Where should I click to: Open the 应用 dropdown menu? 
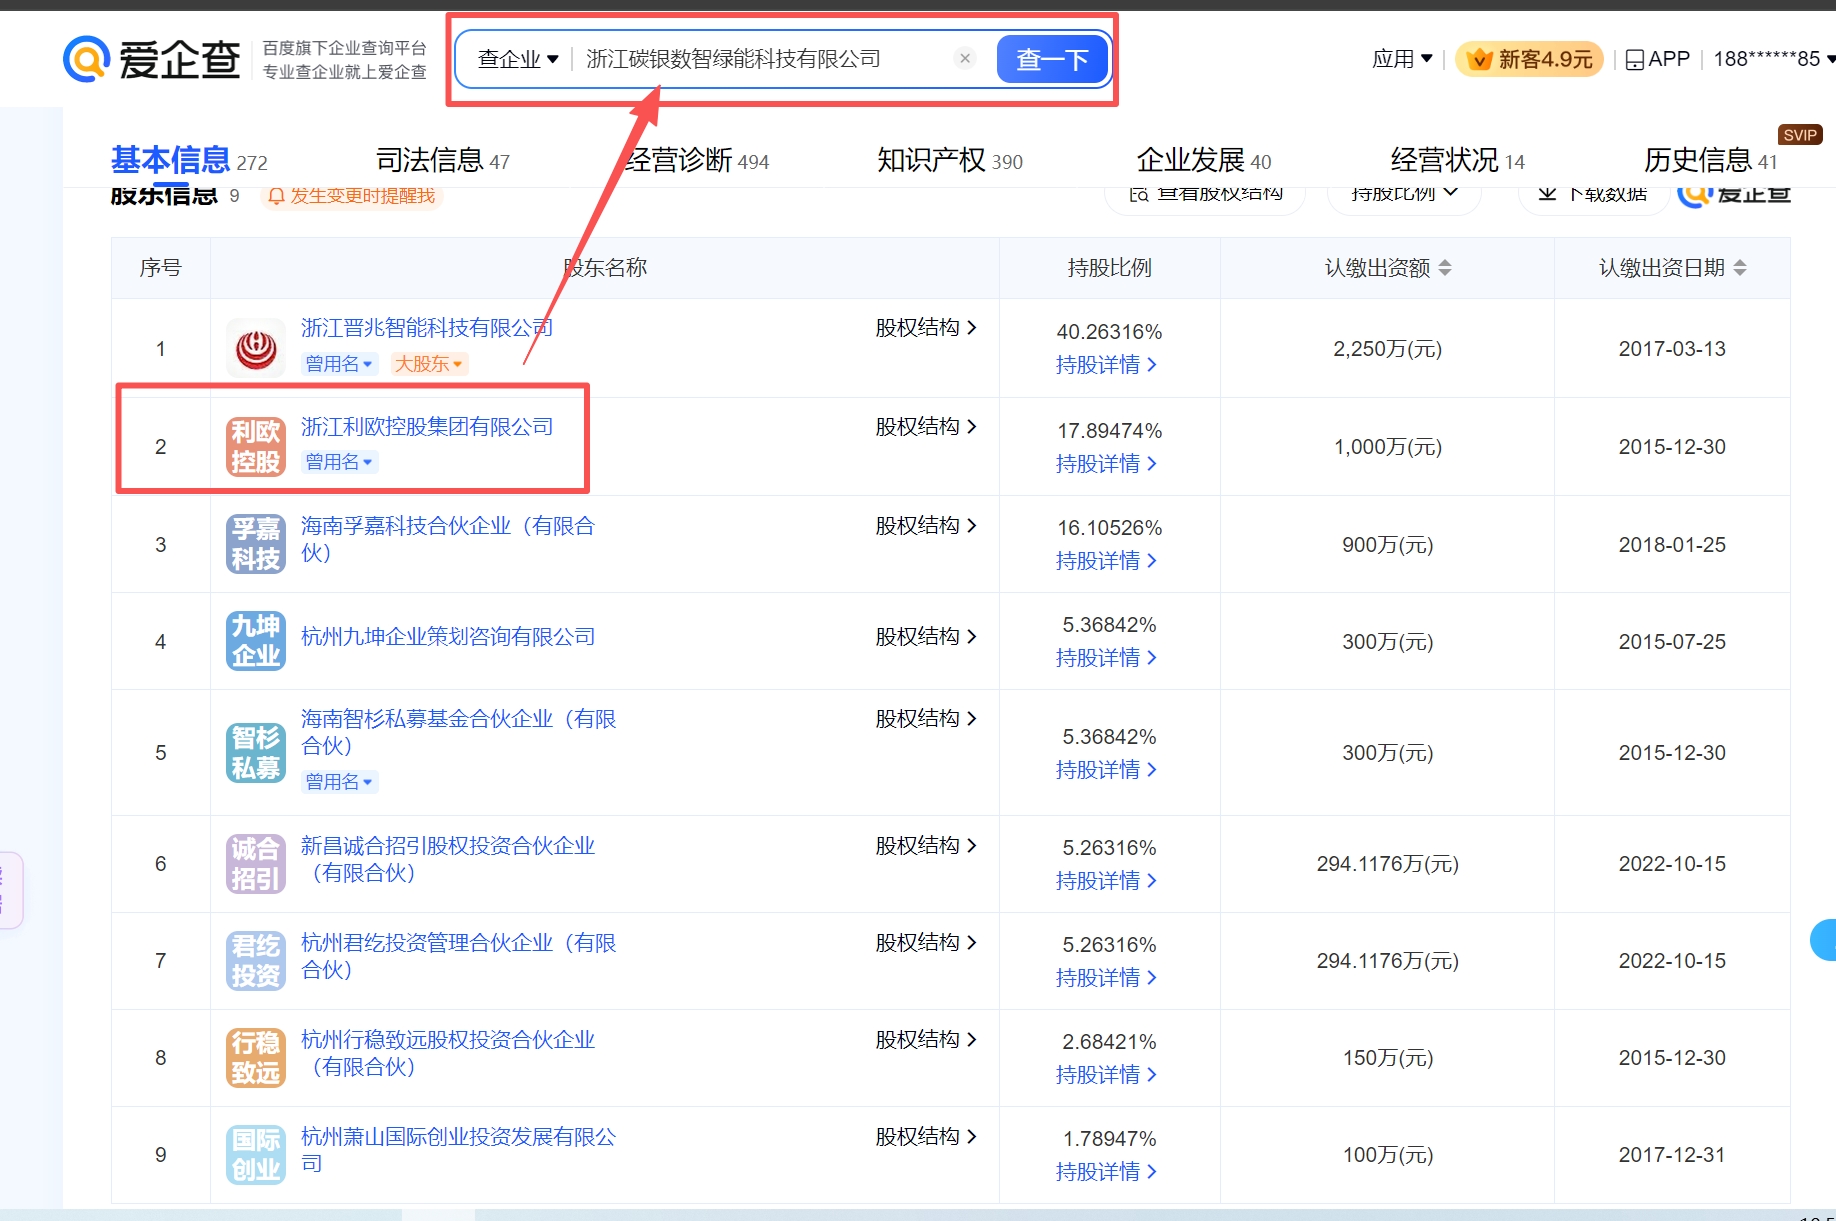click(1402, 59)
